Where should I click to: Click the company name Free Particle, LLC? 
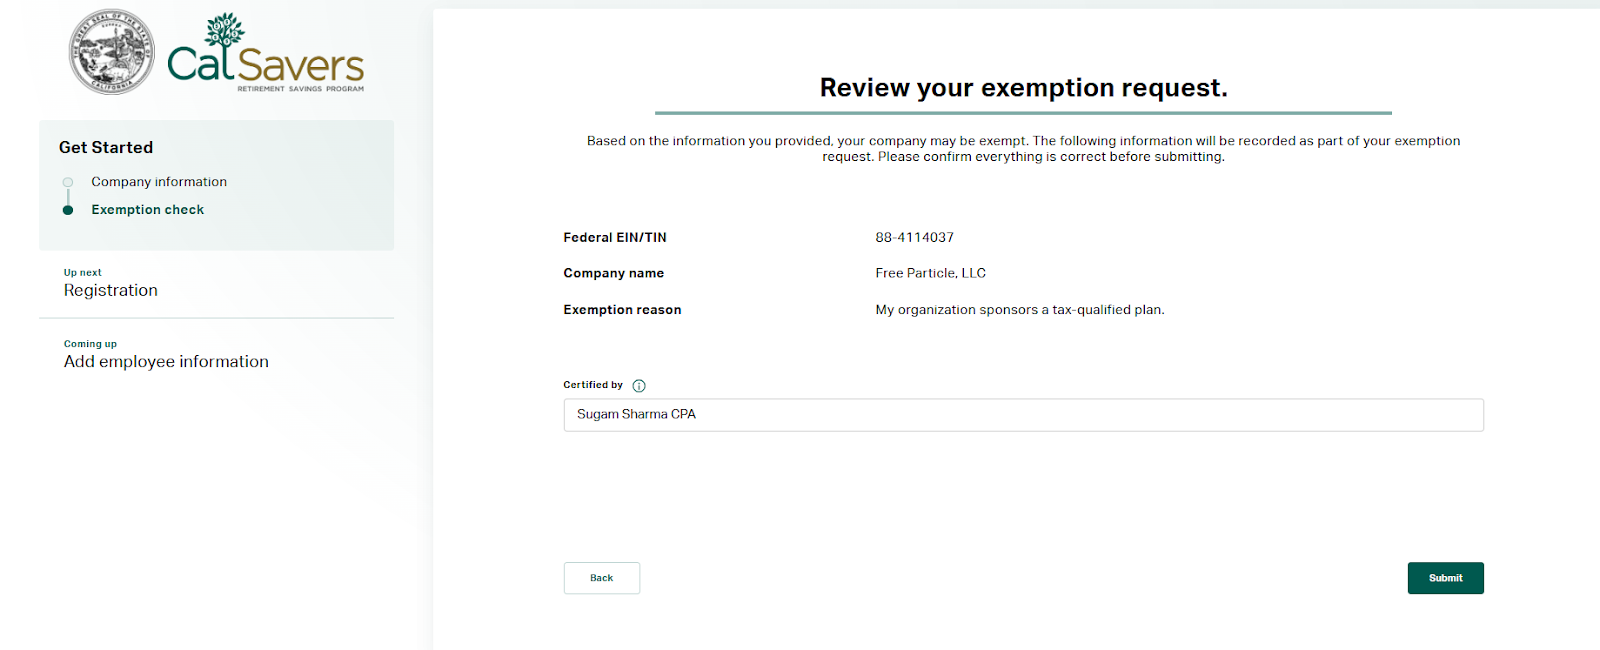coord(930,273)
